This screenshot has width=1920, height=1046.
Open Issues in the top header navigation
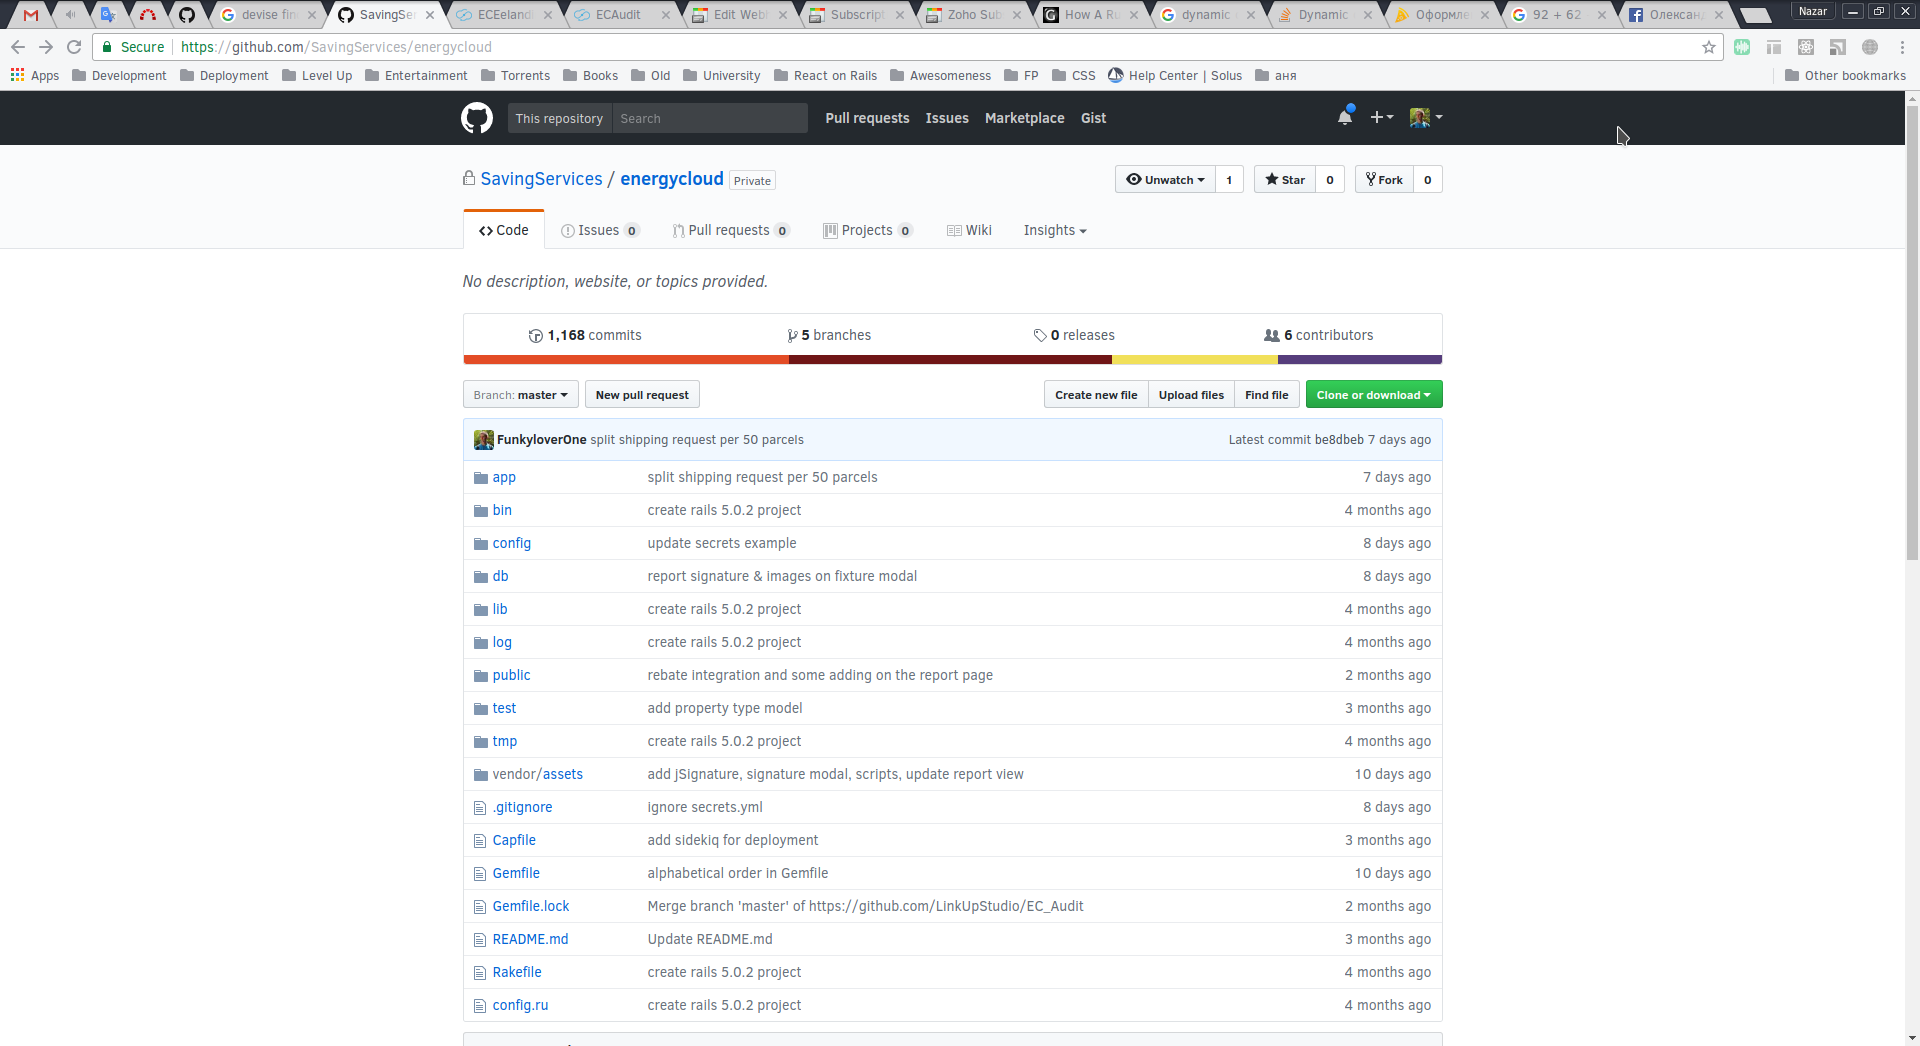point(947,118)
